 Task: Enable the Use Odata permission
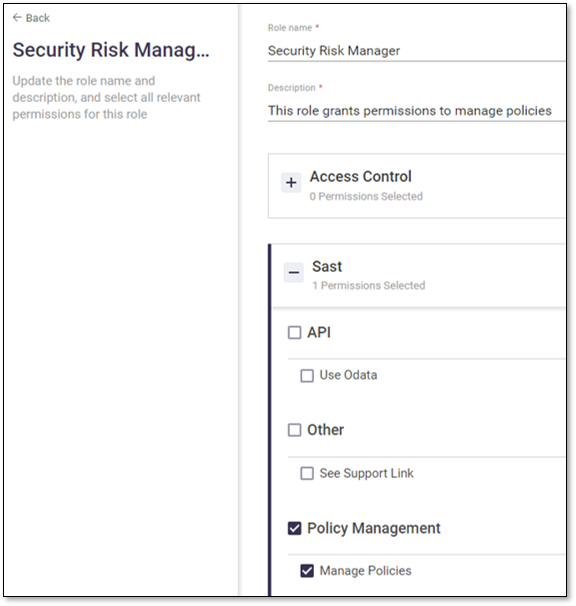pyautogui.click(x=307, y=376)
